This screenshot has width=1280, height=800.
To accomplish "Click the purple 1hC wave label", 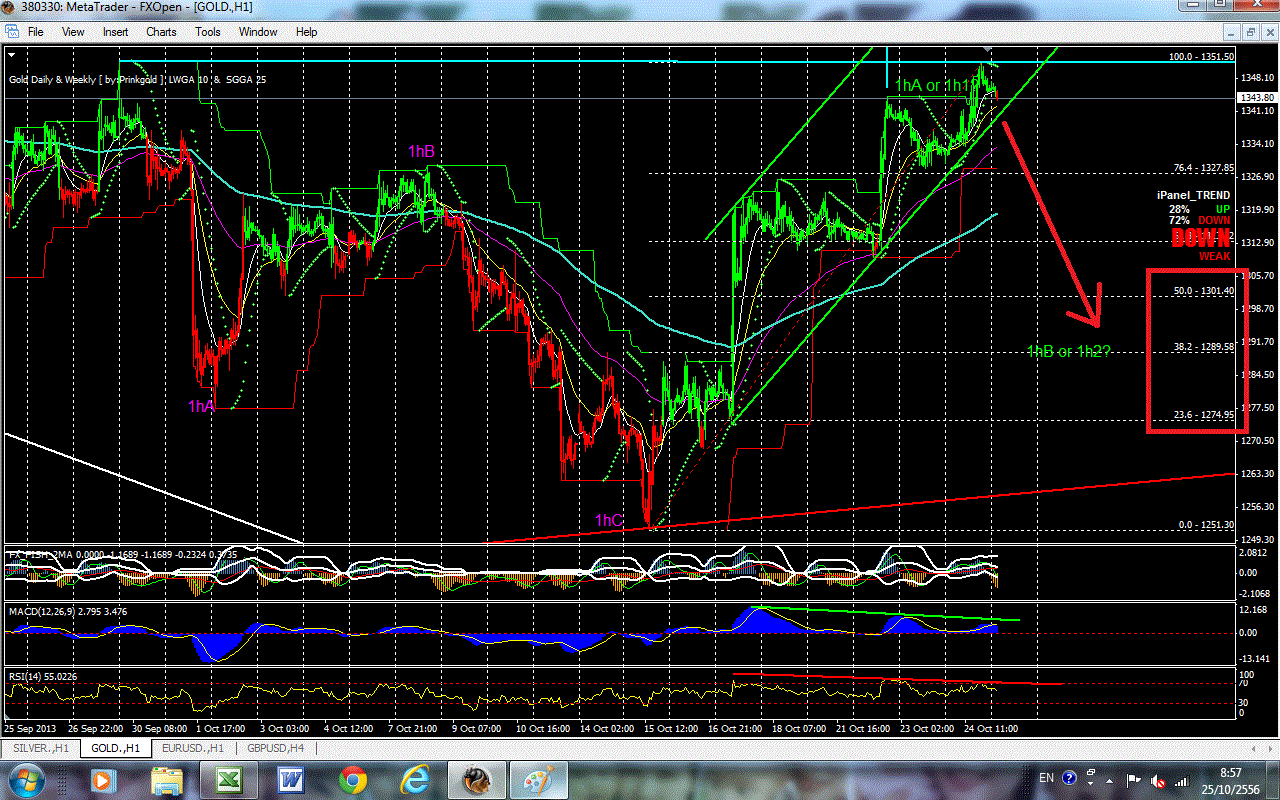I will coord(609,520).
